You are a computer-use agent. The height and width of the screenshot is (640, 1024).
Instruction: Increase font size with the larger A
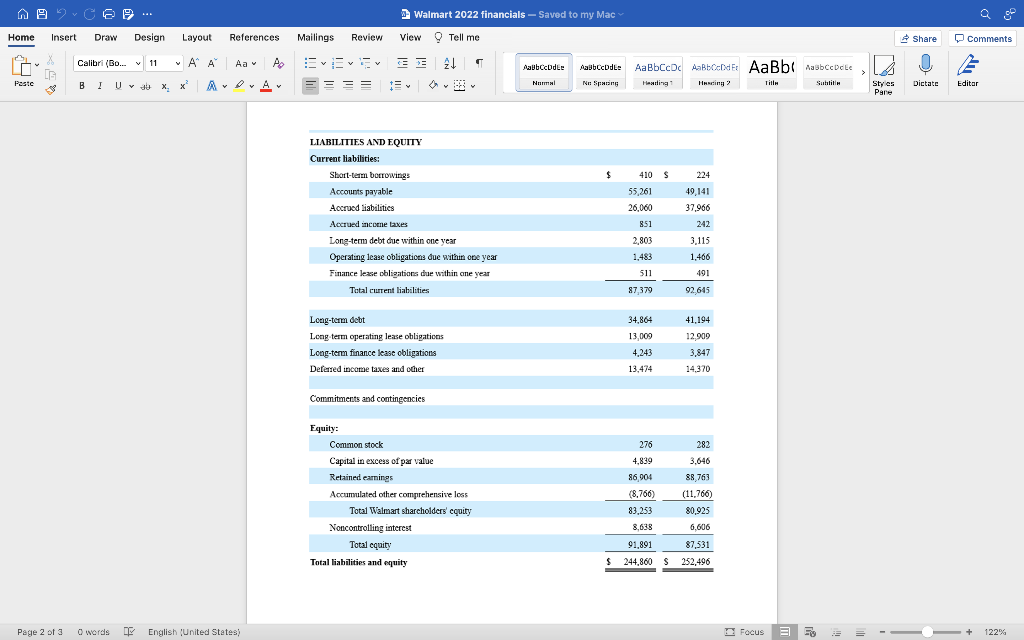click(x=193, y=63)
